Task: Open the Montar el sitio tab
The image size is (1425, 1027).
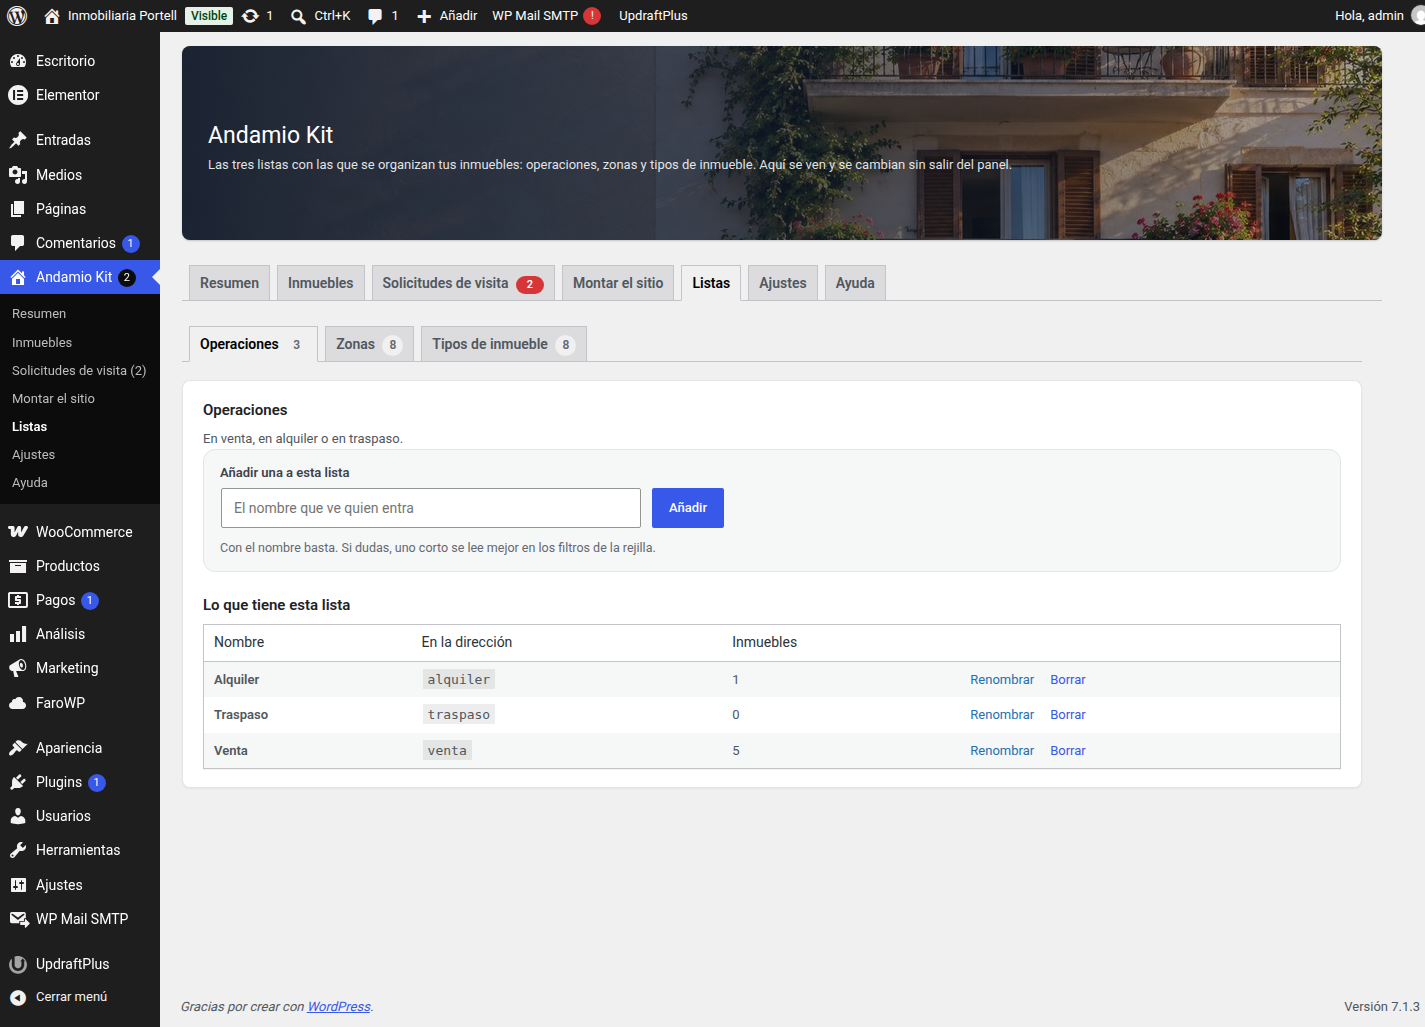Action: click(x=618, y=283)
